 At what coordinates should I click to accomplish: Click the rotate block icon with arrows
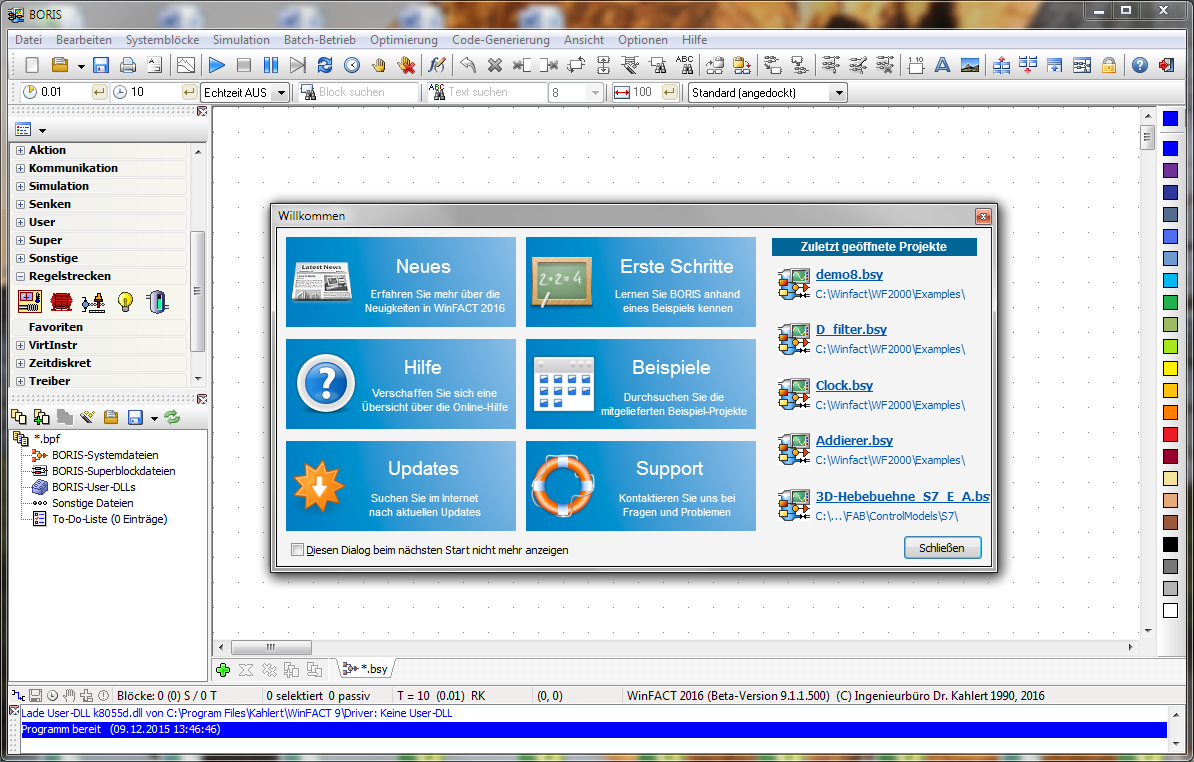pos(576,65)
